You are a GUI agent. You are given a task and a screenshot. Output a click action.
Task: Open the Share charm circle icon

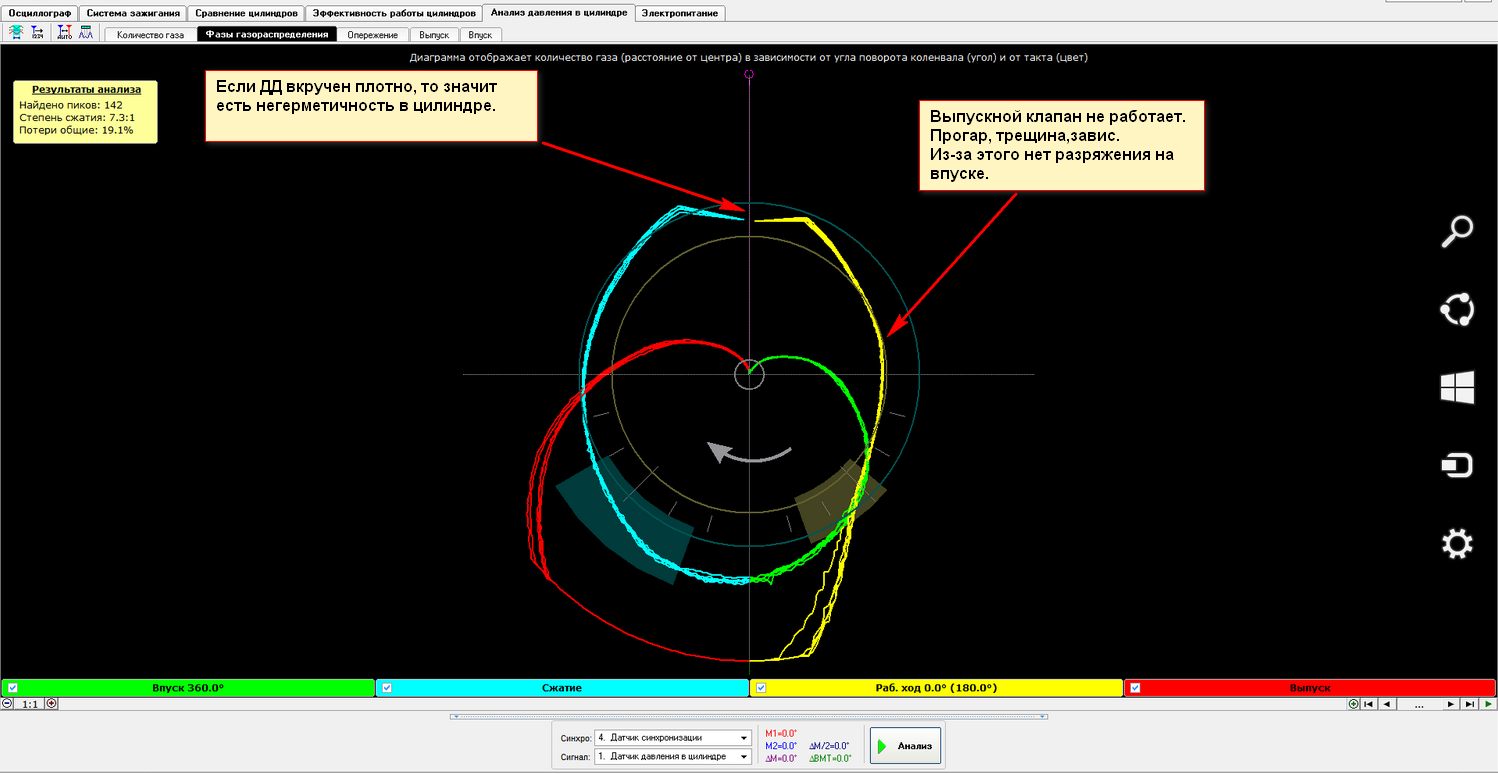(1456, 309)
